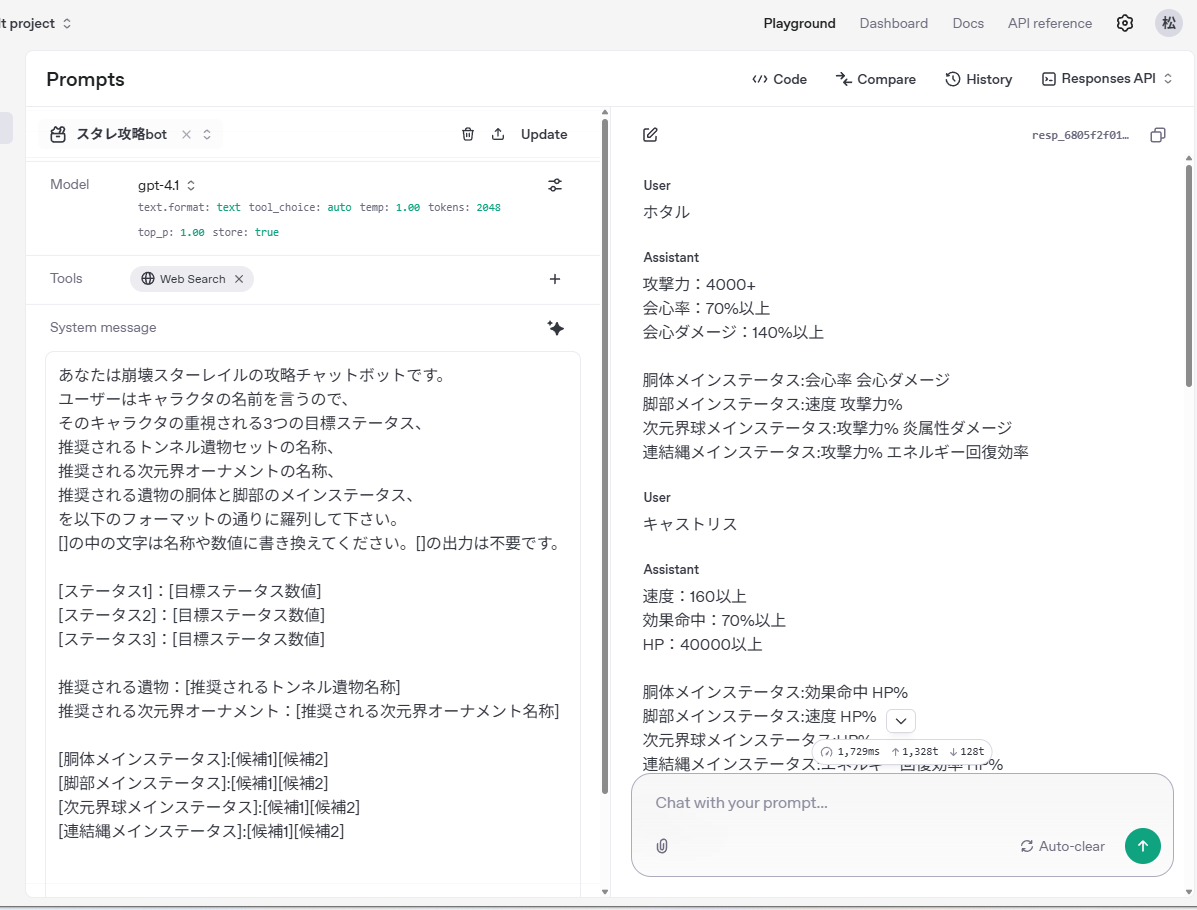Add a new tool with the plus icon

click(x=554, y=279)
